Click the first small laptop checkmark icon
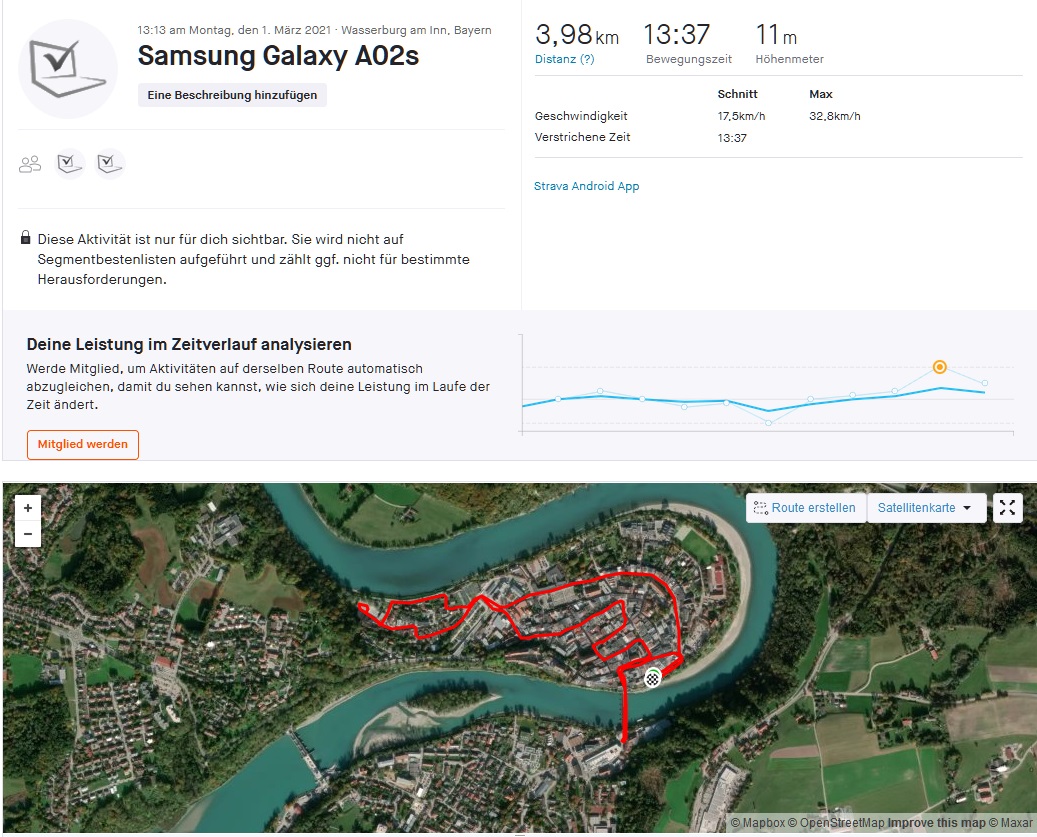 point(69,163)
